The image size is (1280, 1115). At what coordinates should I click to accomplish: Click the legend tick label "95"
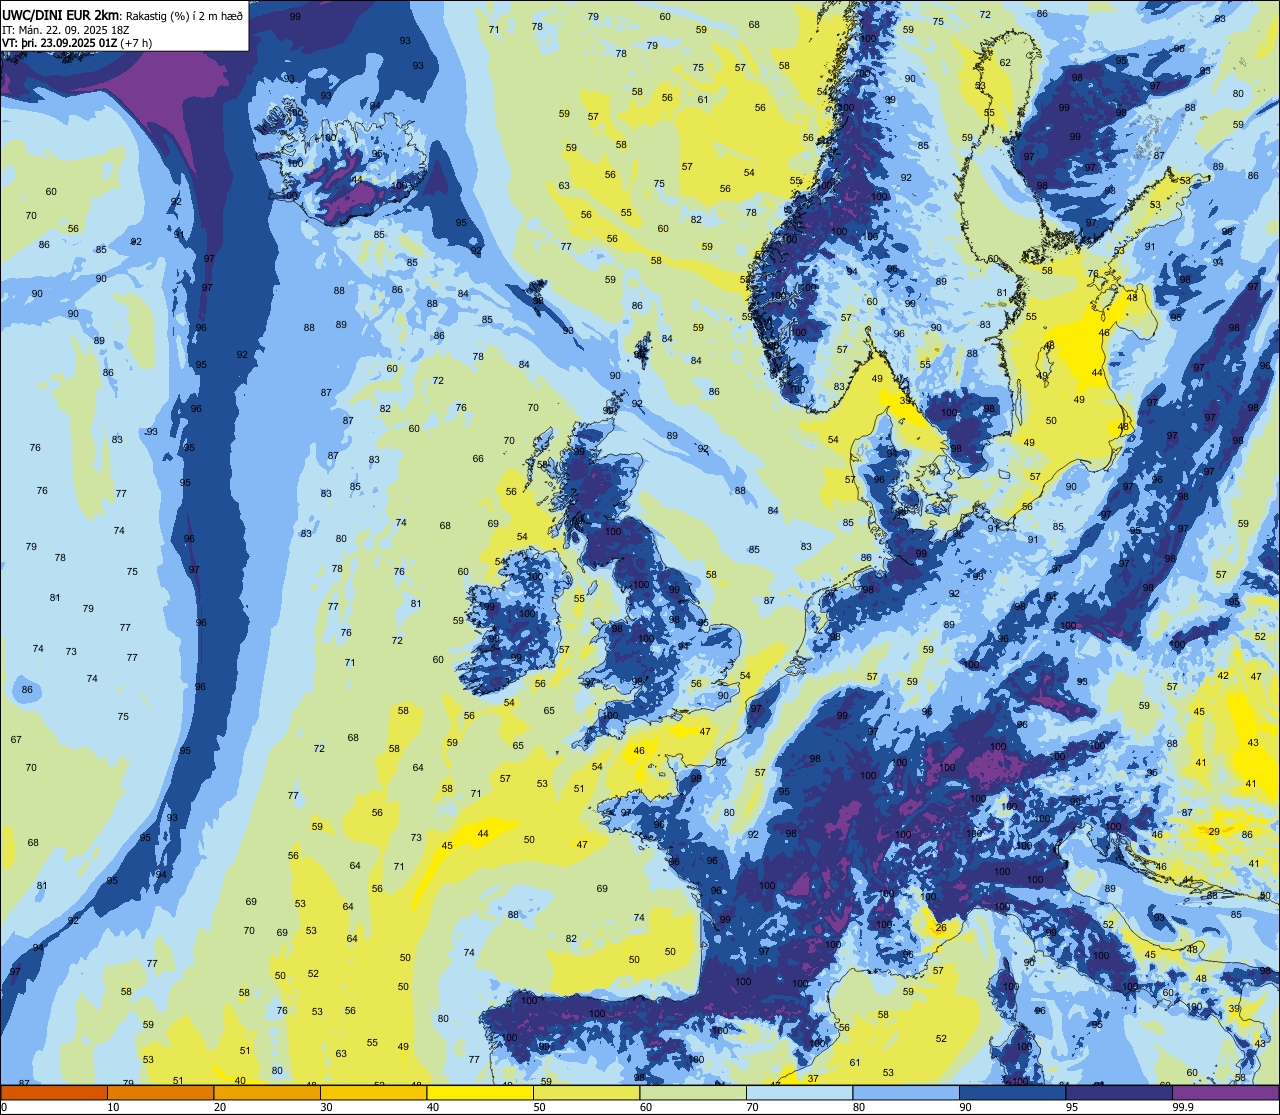tap(1072, 1107)
